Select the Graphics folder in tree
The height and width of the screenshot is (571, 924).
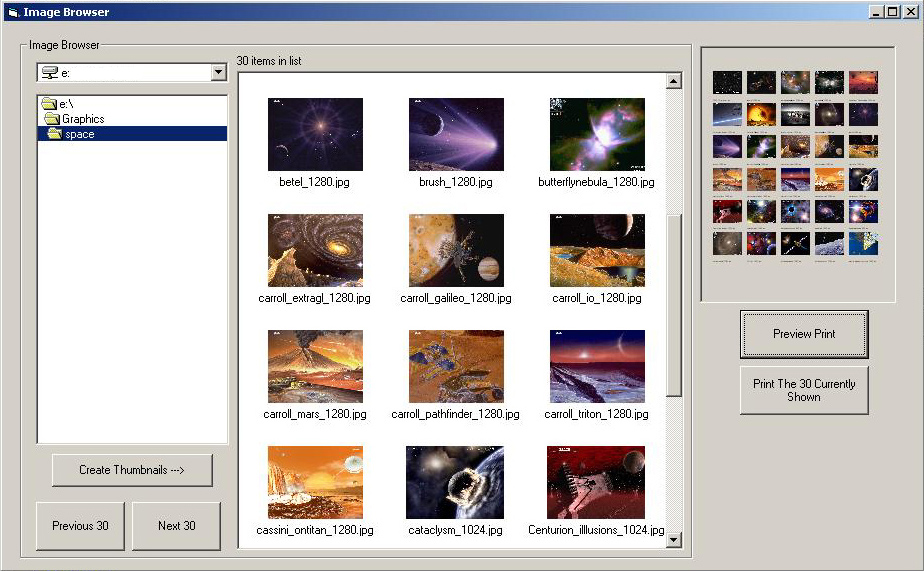[x=83, y=119]
